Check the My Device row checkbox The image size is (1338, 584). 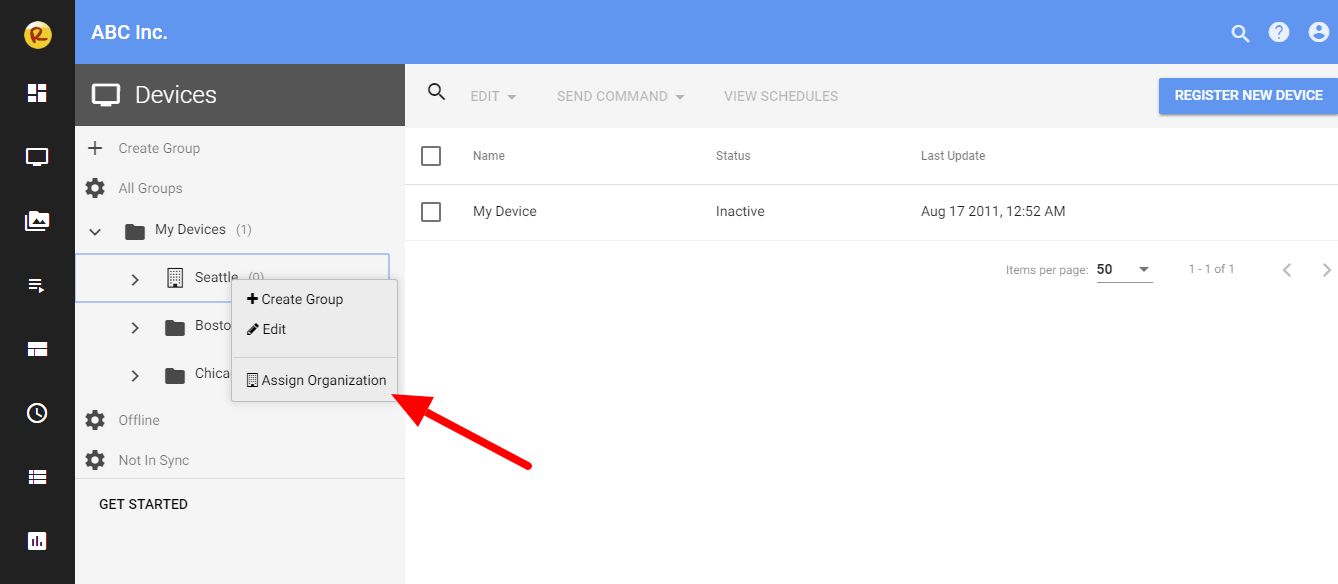point(431,212)
